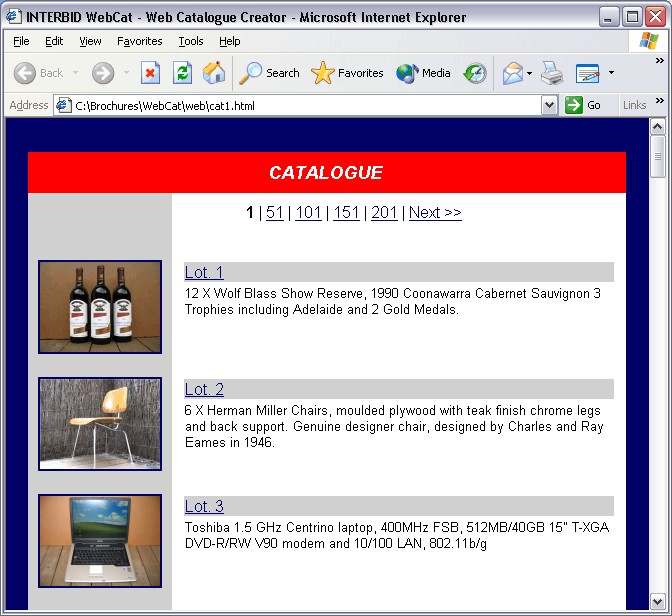Click the Forward navigation arrow icon
Image resolution: width=672 pixels, height=616 pixels.
(103, 73)
